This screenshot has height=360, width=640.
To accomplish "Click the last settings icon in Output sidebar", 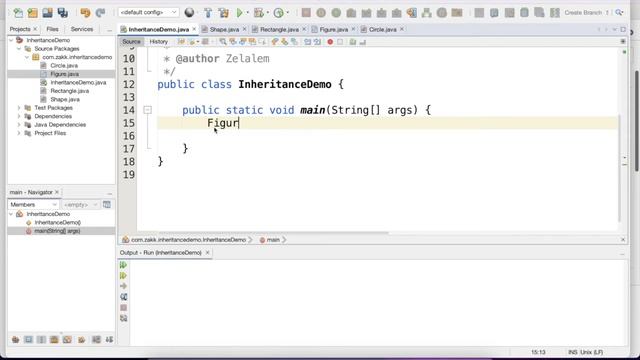I will coord(123,318).
